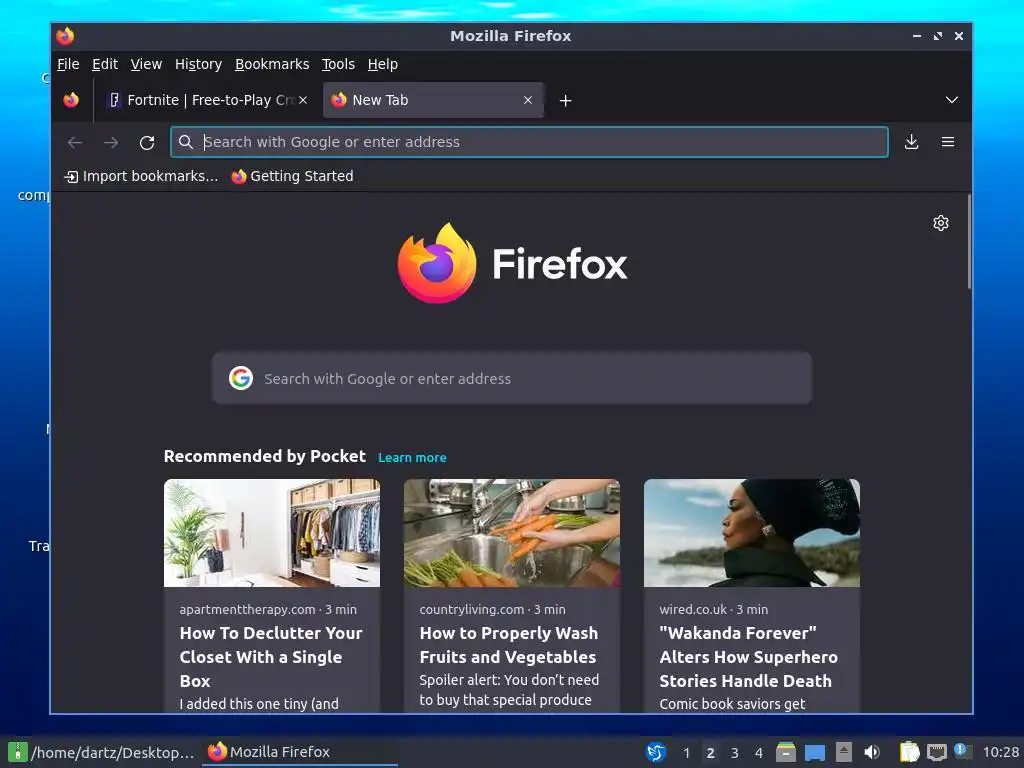1024x768 pixels.
Task: Click the Mozilla Firefox taskbar entry
Action: (300, 752)
